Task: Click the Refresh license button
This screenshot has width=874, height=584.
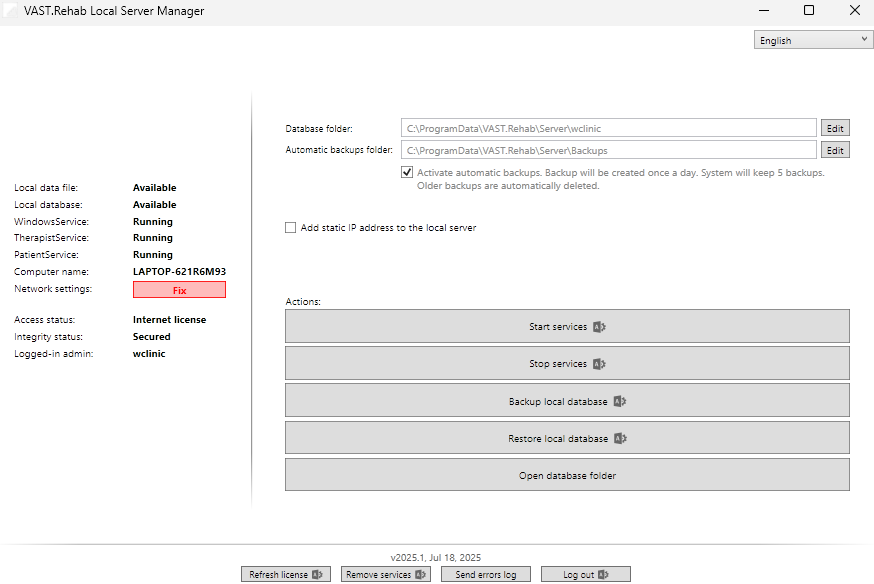Action: coord(286,574)
